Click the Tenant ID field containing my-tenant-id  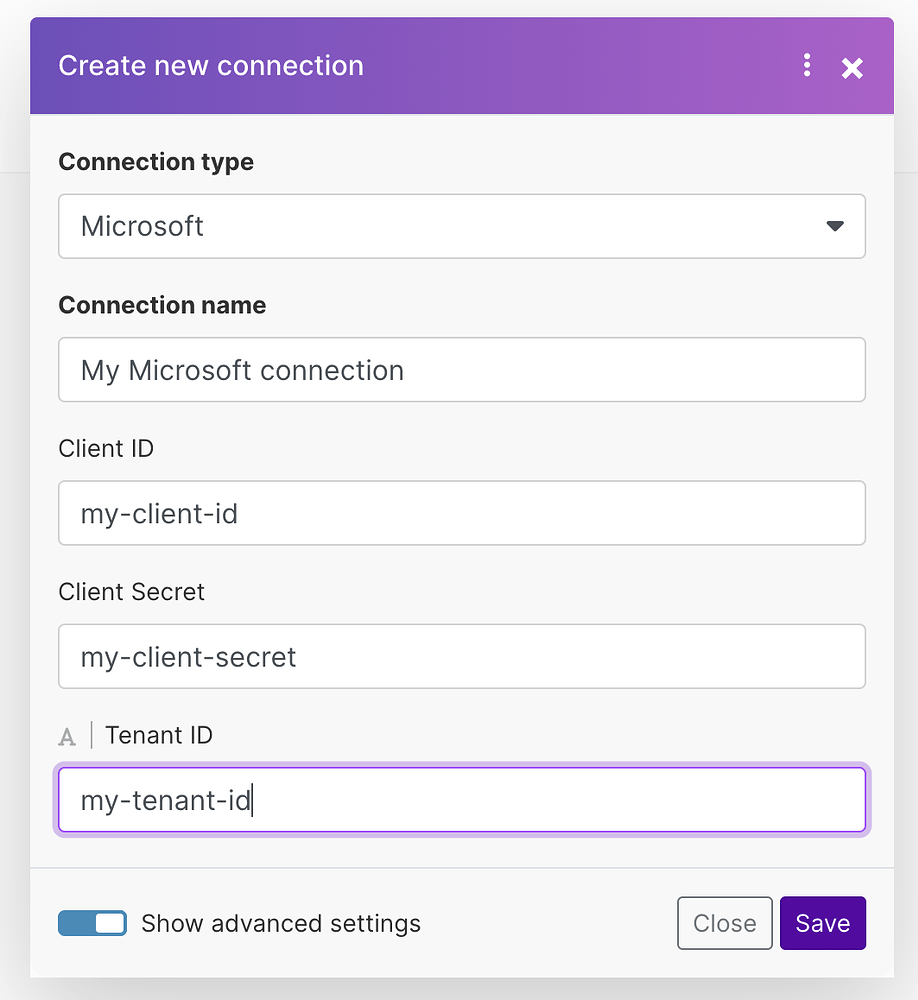click(462, 800)
